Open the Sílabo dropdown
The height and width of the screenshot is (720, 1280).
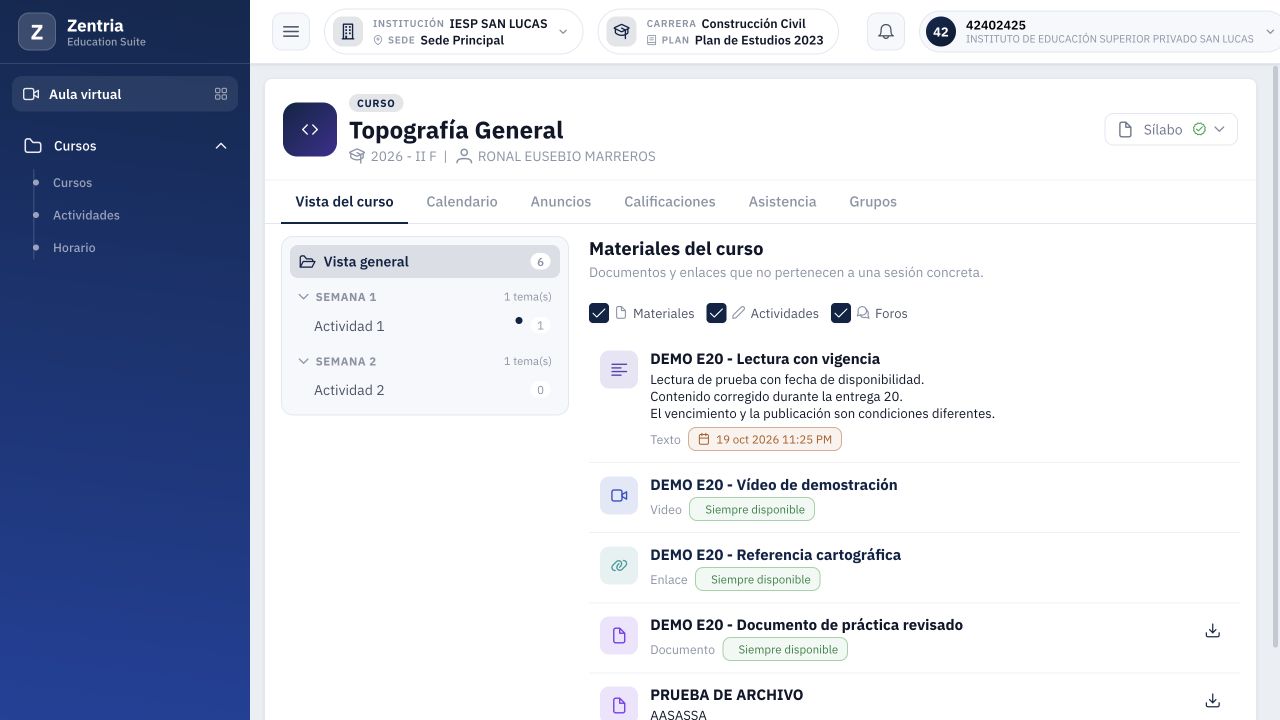[1171, 129]
